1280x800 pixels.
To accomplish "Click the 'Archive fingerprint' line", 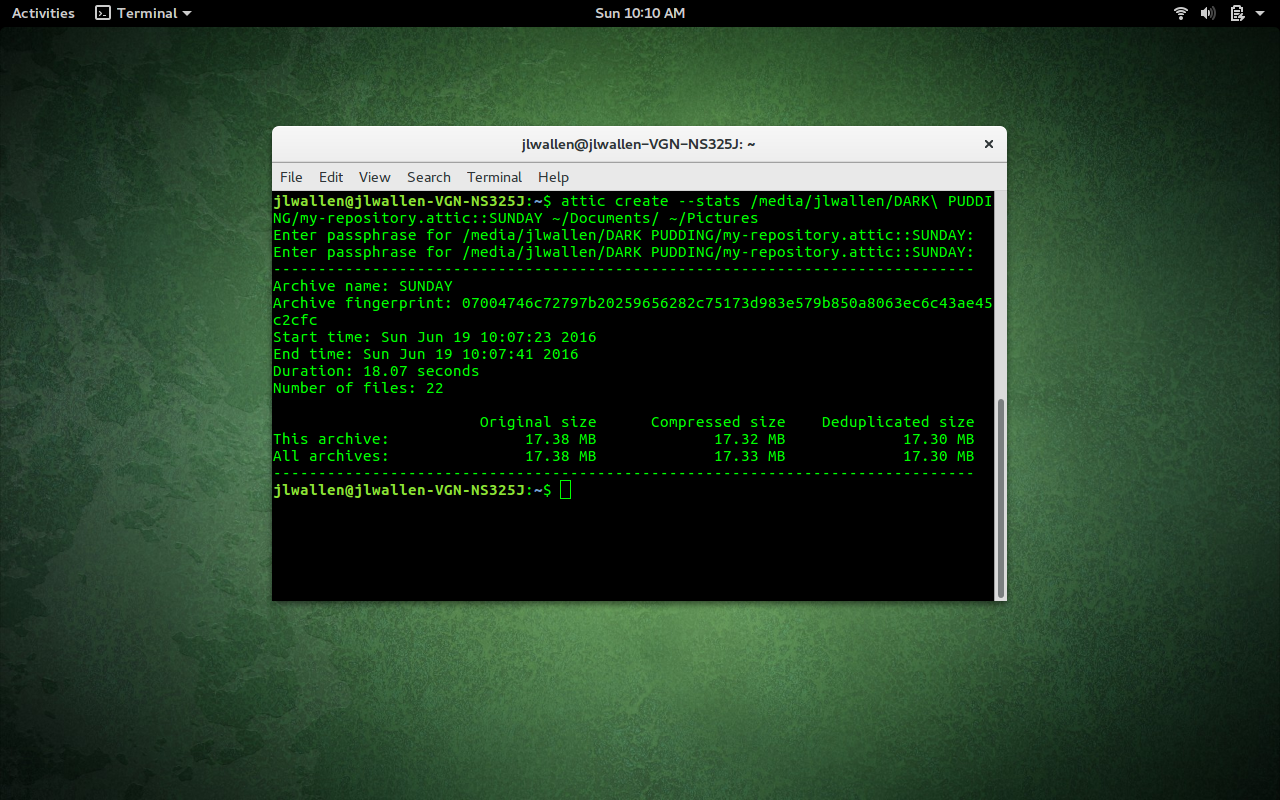I will tap(633, 303).
